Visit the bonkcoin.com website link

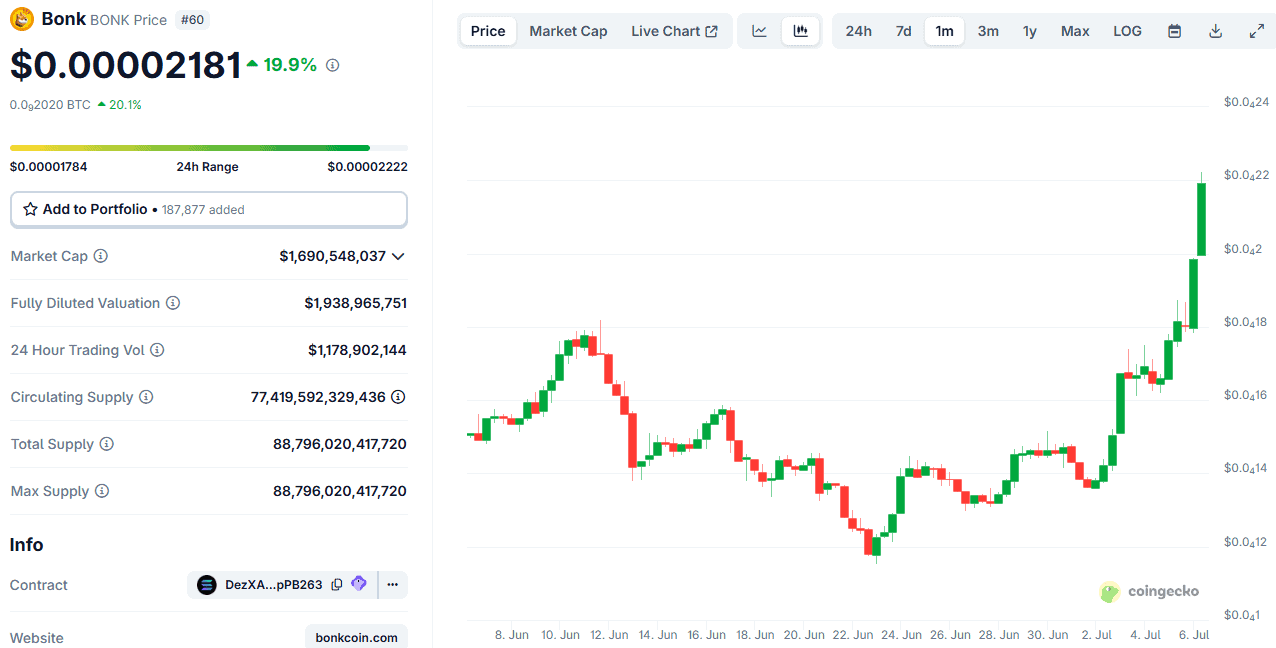(x=356, y=637)
